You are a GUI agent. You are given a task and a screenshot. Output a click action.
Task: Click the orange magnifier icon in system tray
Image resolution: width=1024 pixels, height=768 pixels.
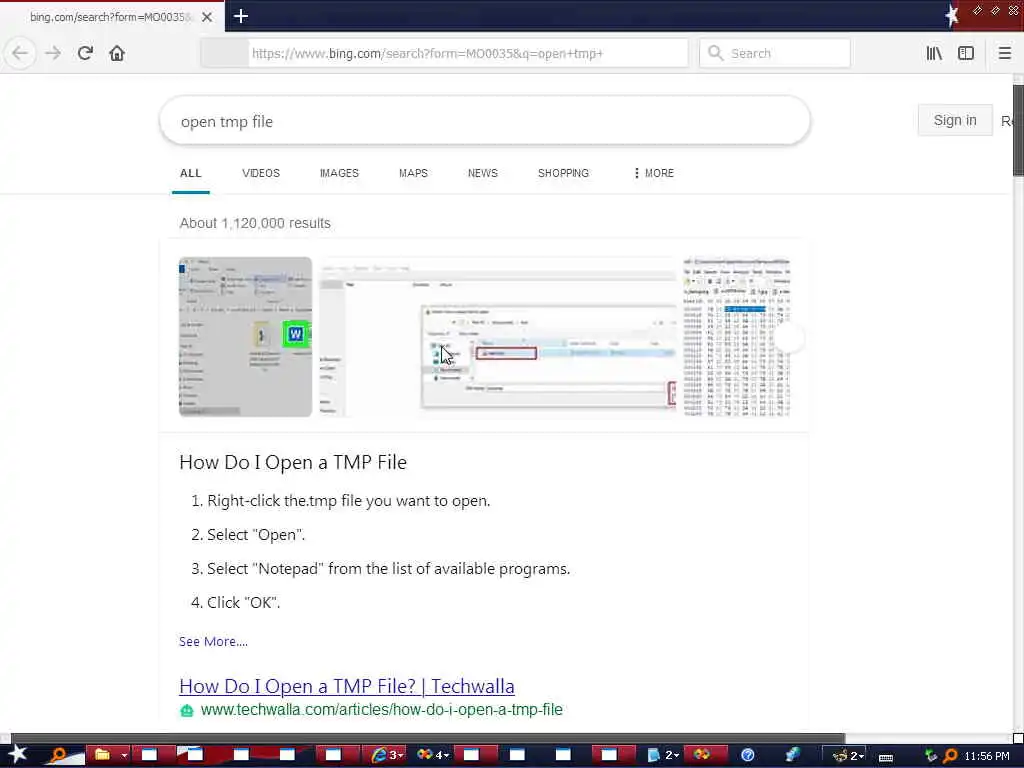coord(950,756)
